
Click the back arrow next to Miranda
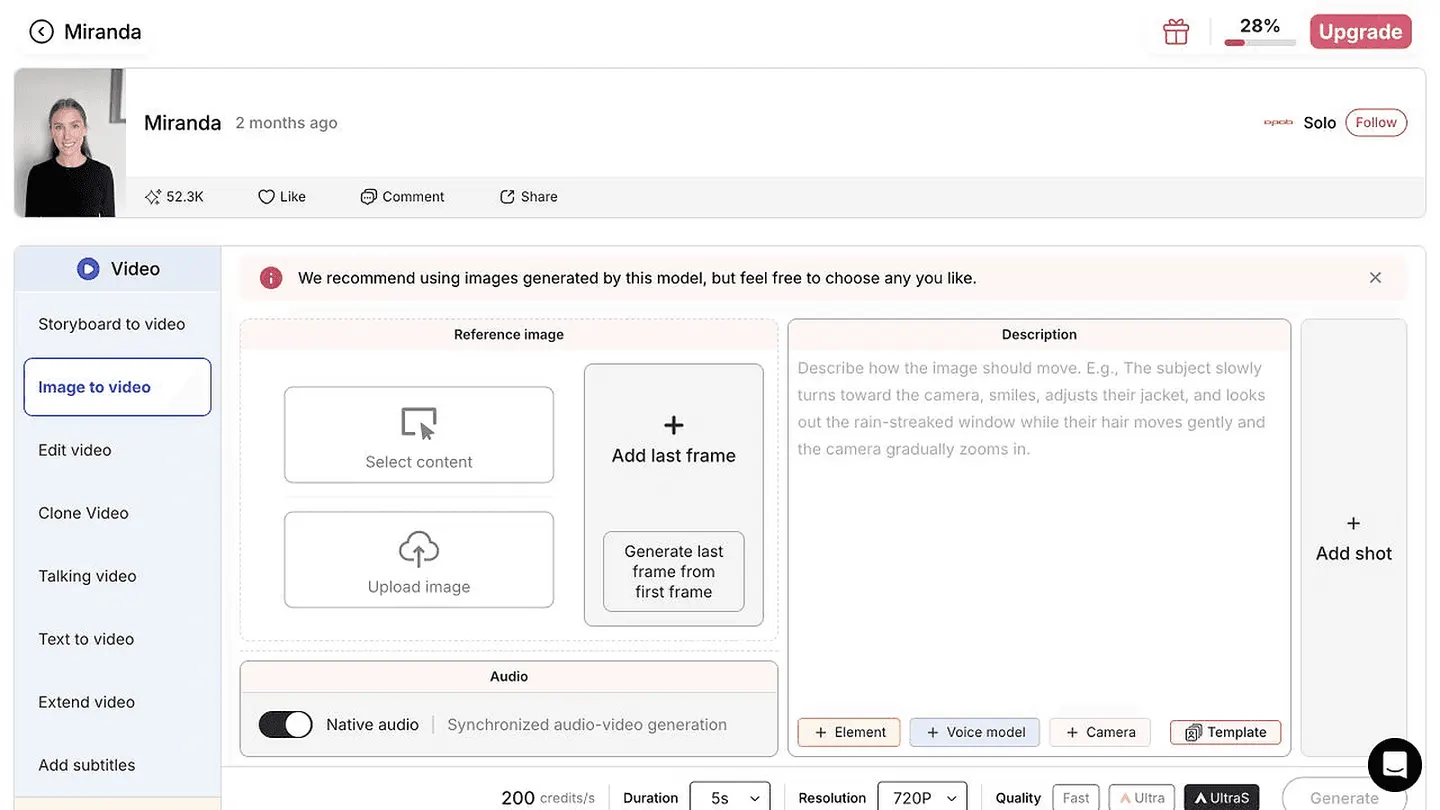coord(41,32)
